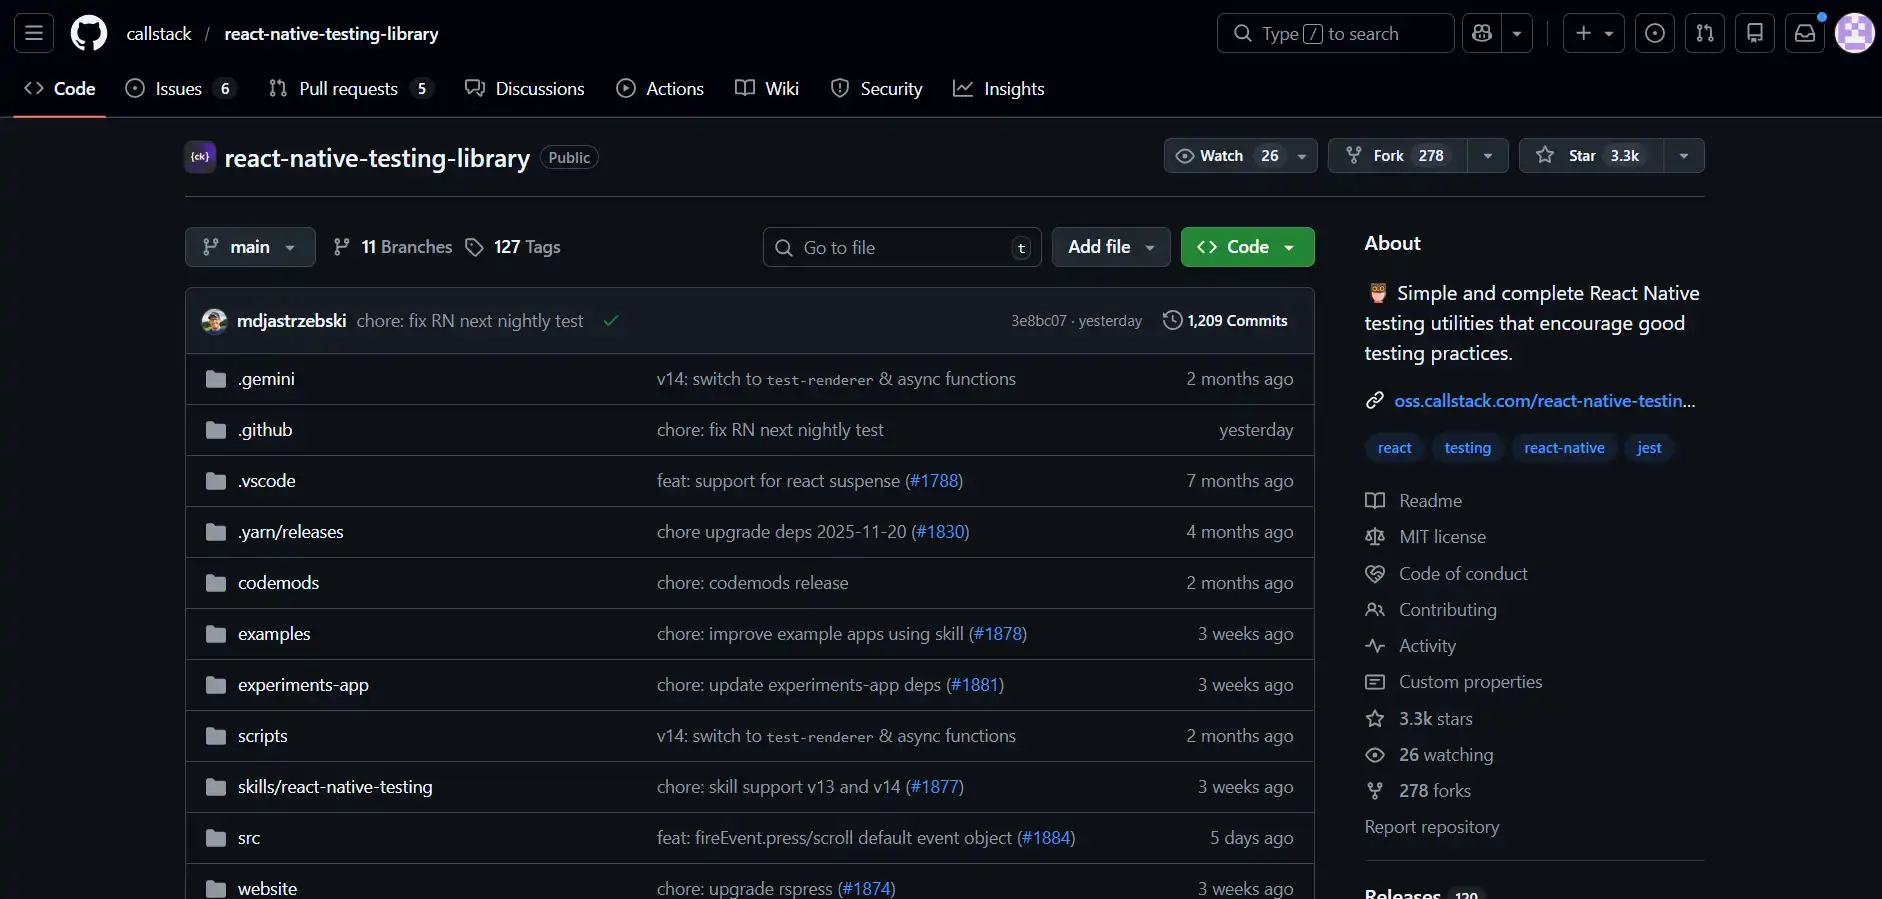
Task: Switch to the Discussions tab
Action: tap(525, 89)
